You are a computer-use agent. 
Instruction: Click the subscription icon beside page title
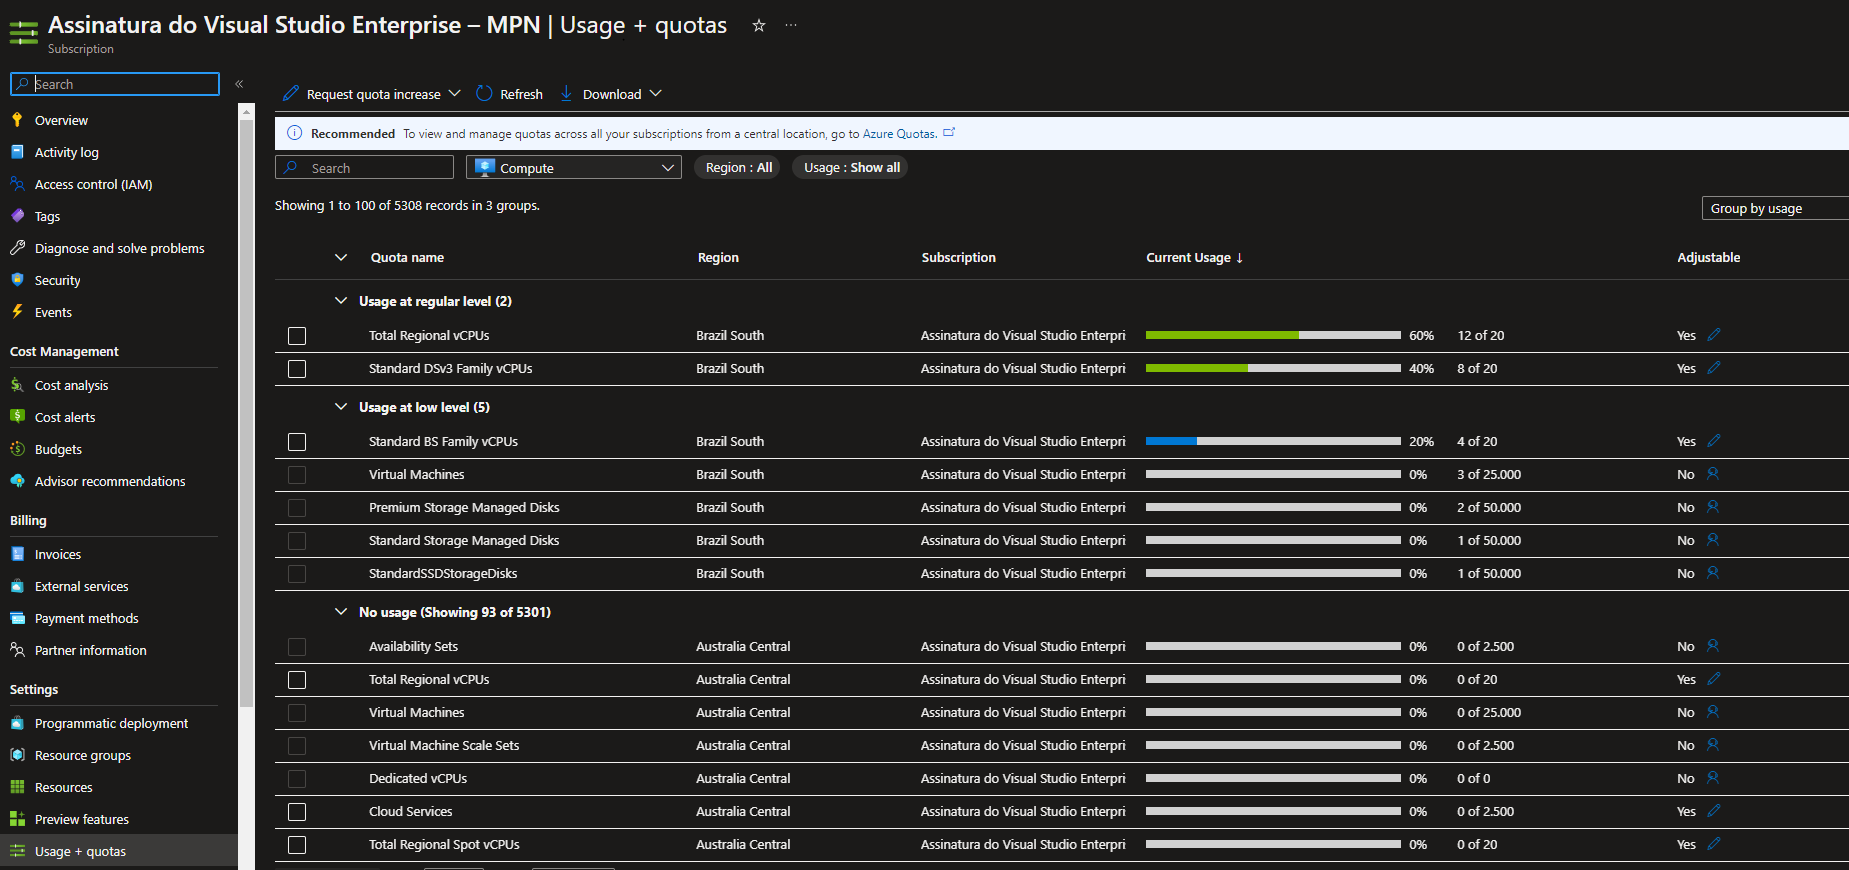(24, 33)
